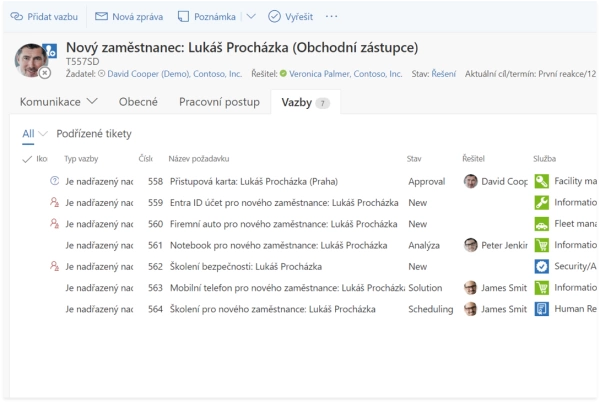This screenshot has width=600, height=403.
Task: Expand the Poznámka dropdown arrow
Action: [x=251, y=16]
